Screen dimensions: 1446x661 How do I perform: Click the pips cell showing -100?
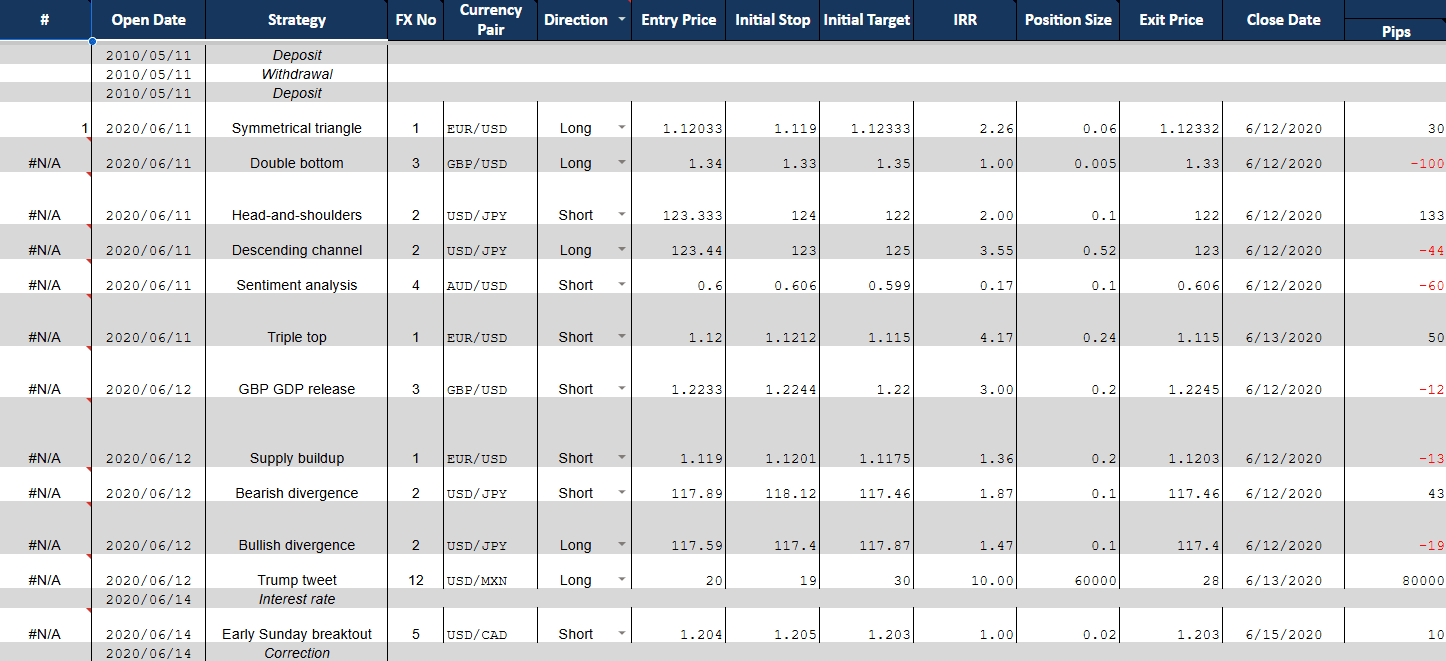click(x=1395, y=155)
